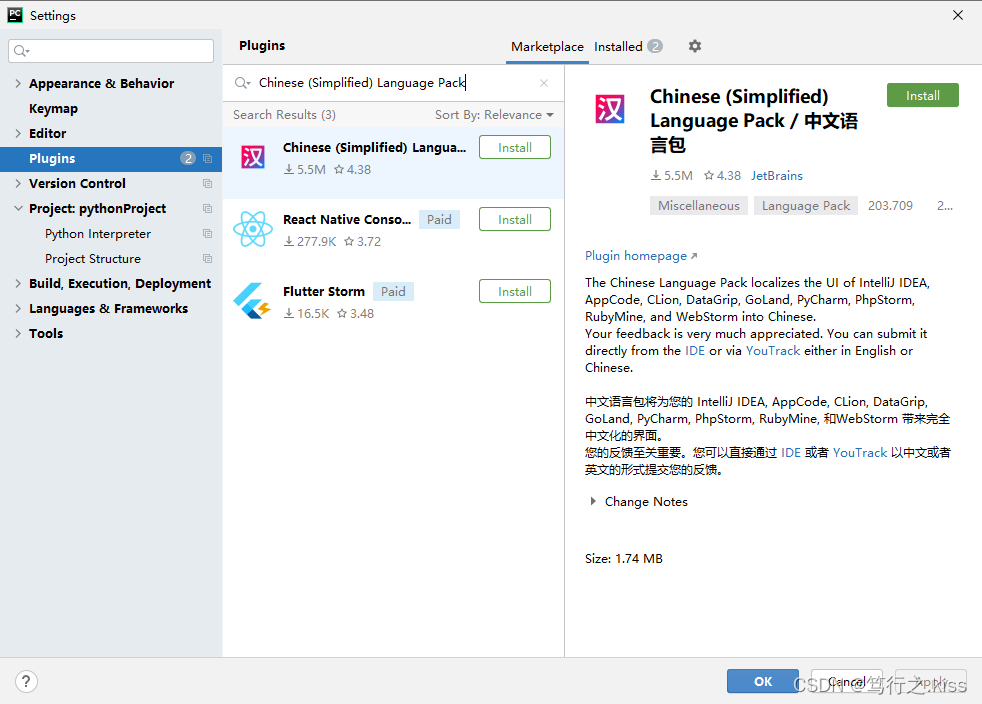Click the version number 203.709
Screen dimensions: 982x704
pos(890,205)
